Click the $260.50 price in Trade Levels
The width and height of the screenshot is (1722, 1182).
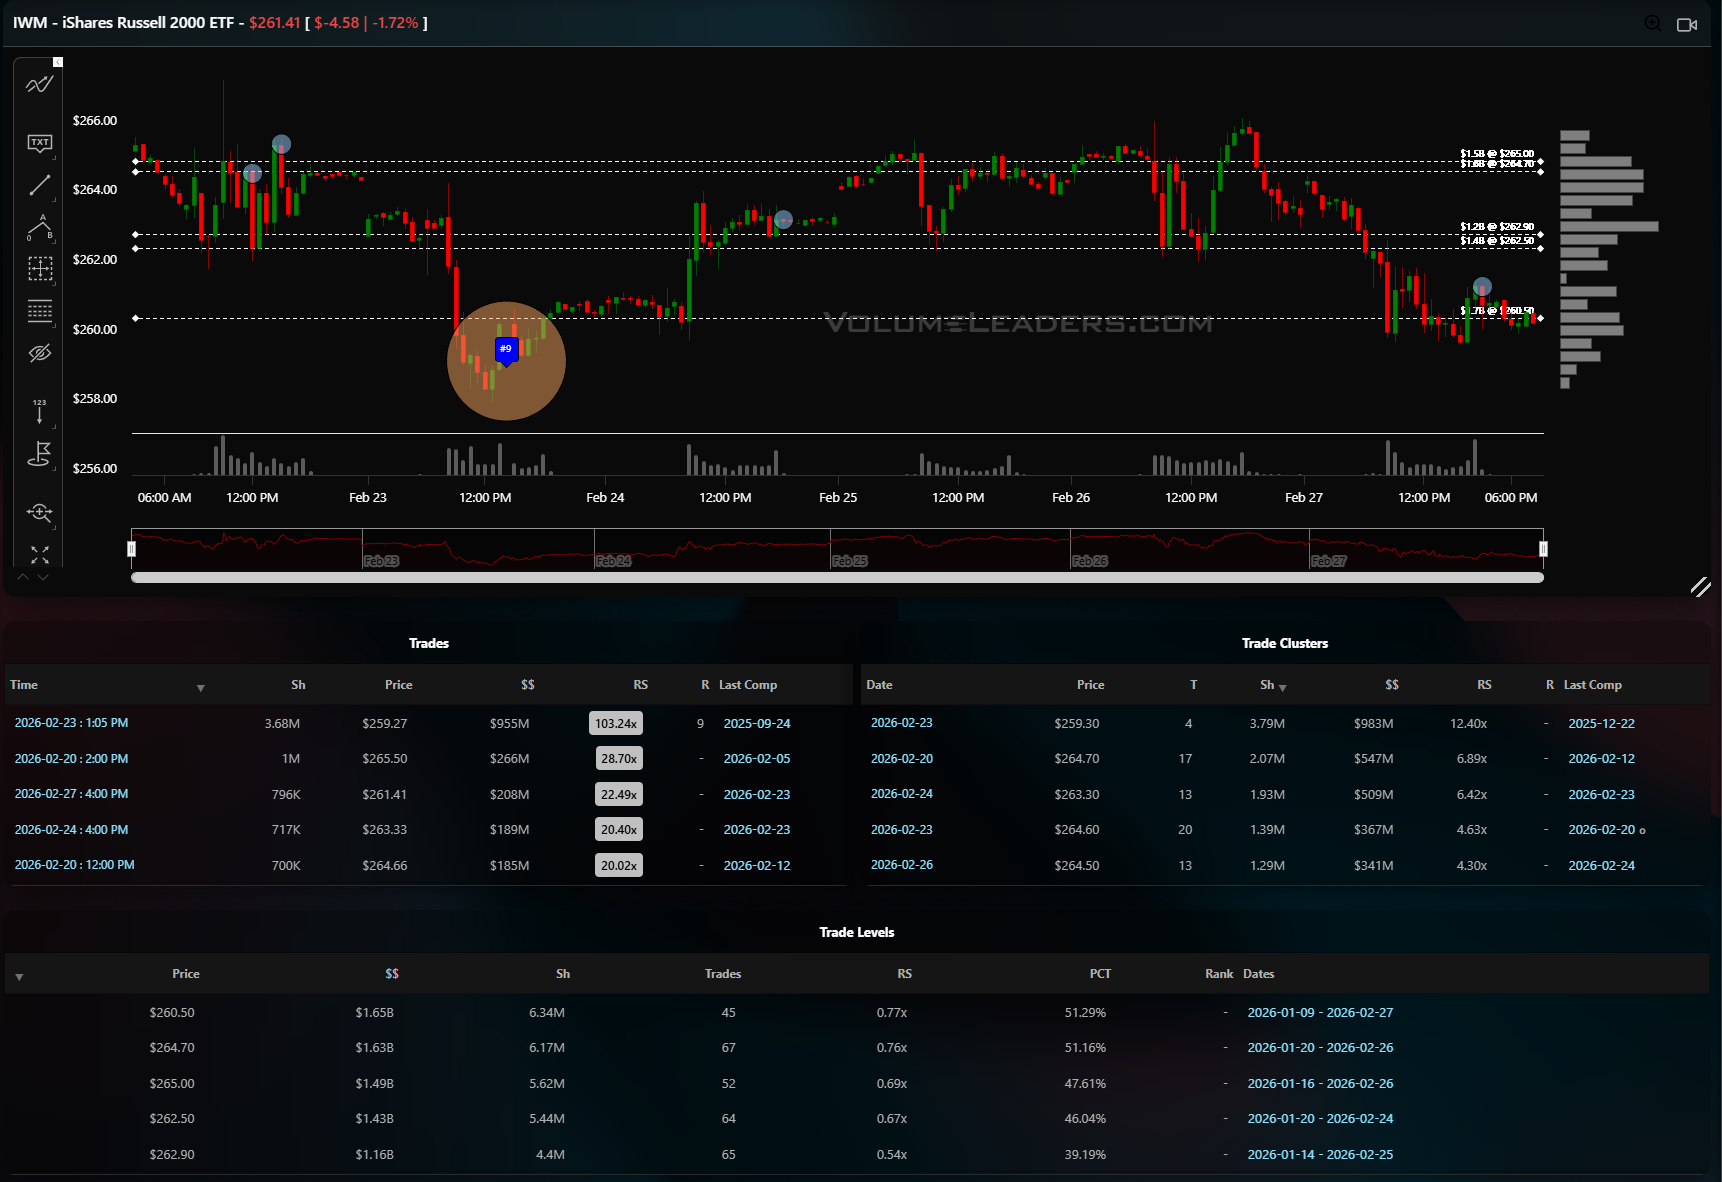coord(172,1013)
